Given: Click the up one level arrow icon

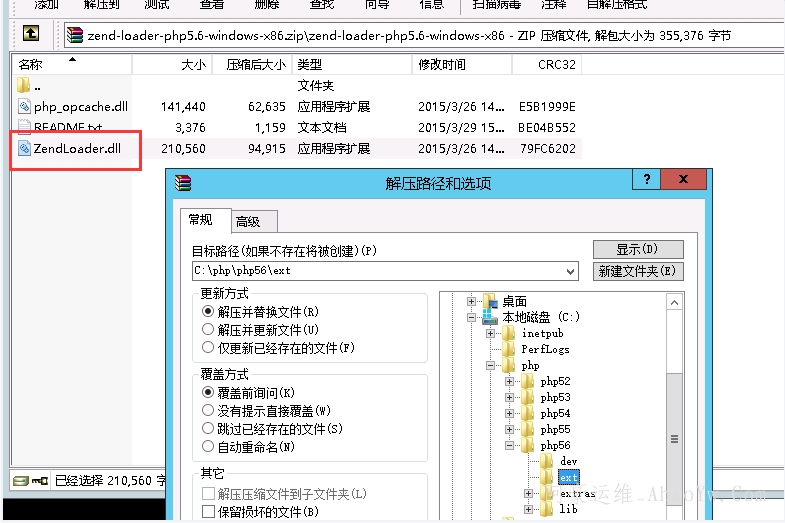Looking at the screenshot, I should click(x=31, y=34).
